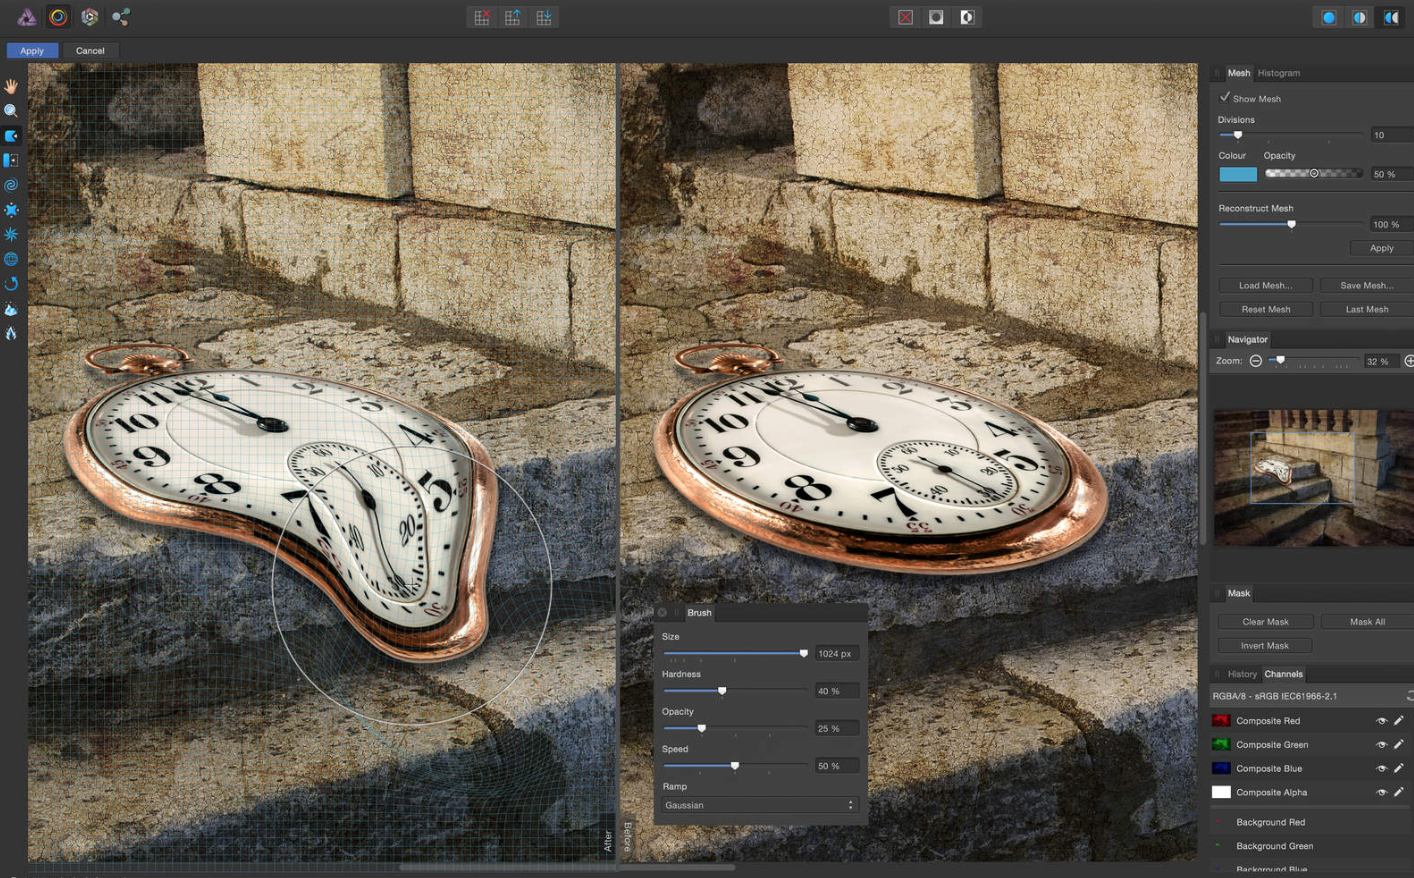Click the mesh grid icon with up arrow
This screenshot has width=1414, height=878.
(x=513, y=17)
